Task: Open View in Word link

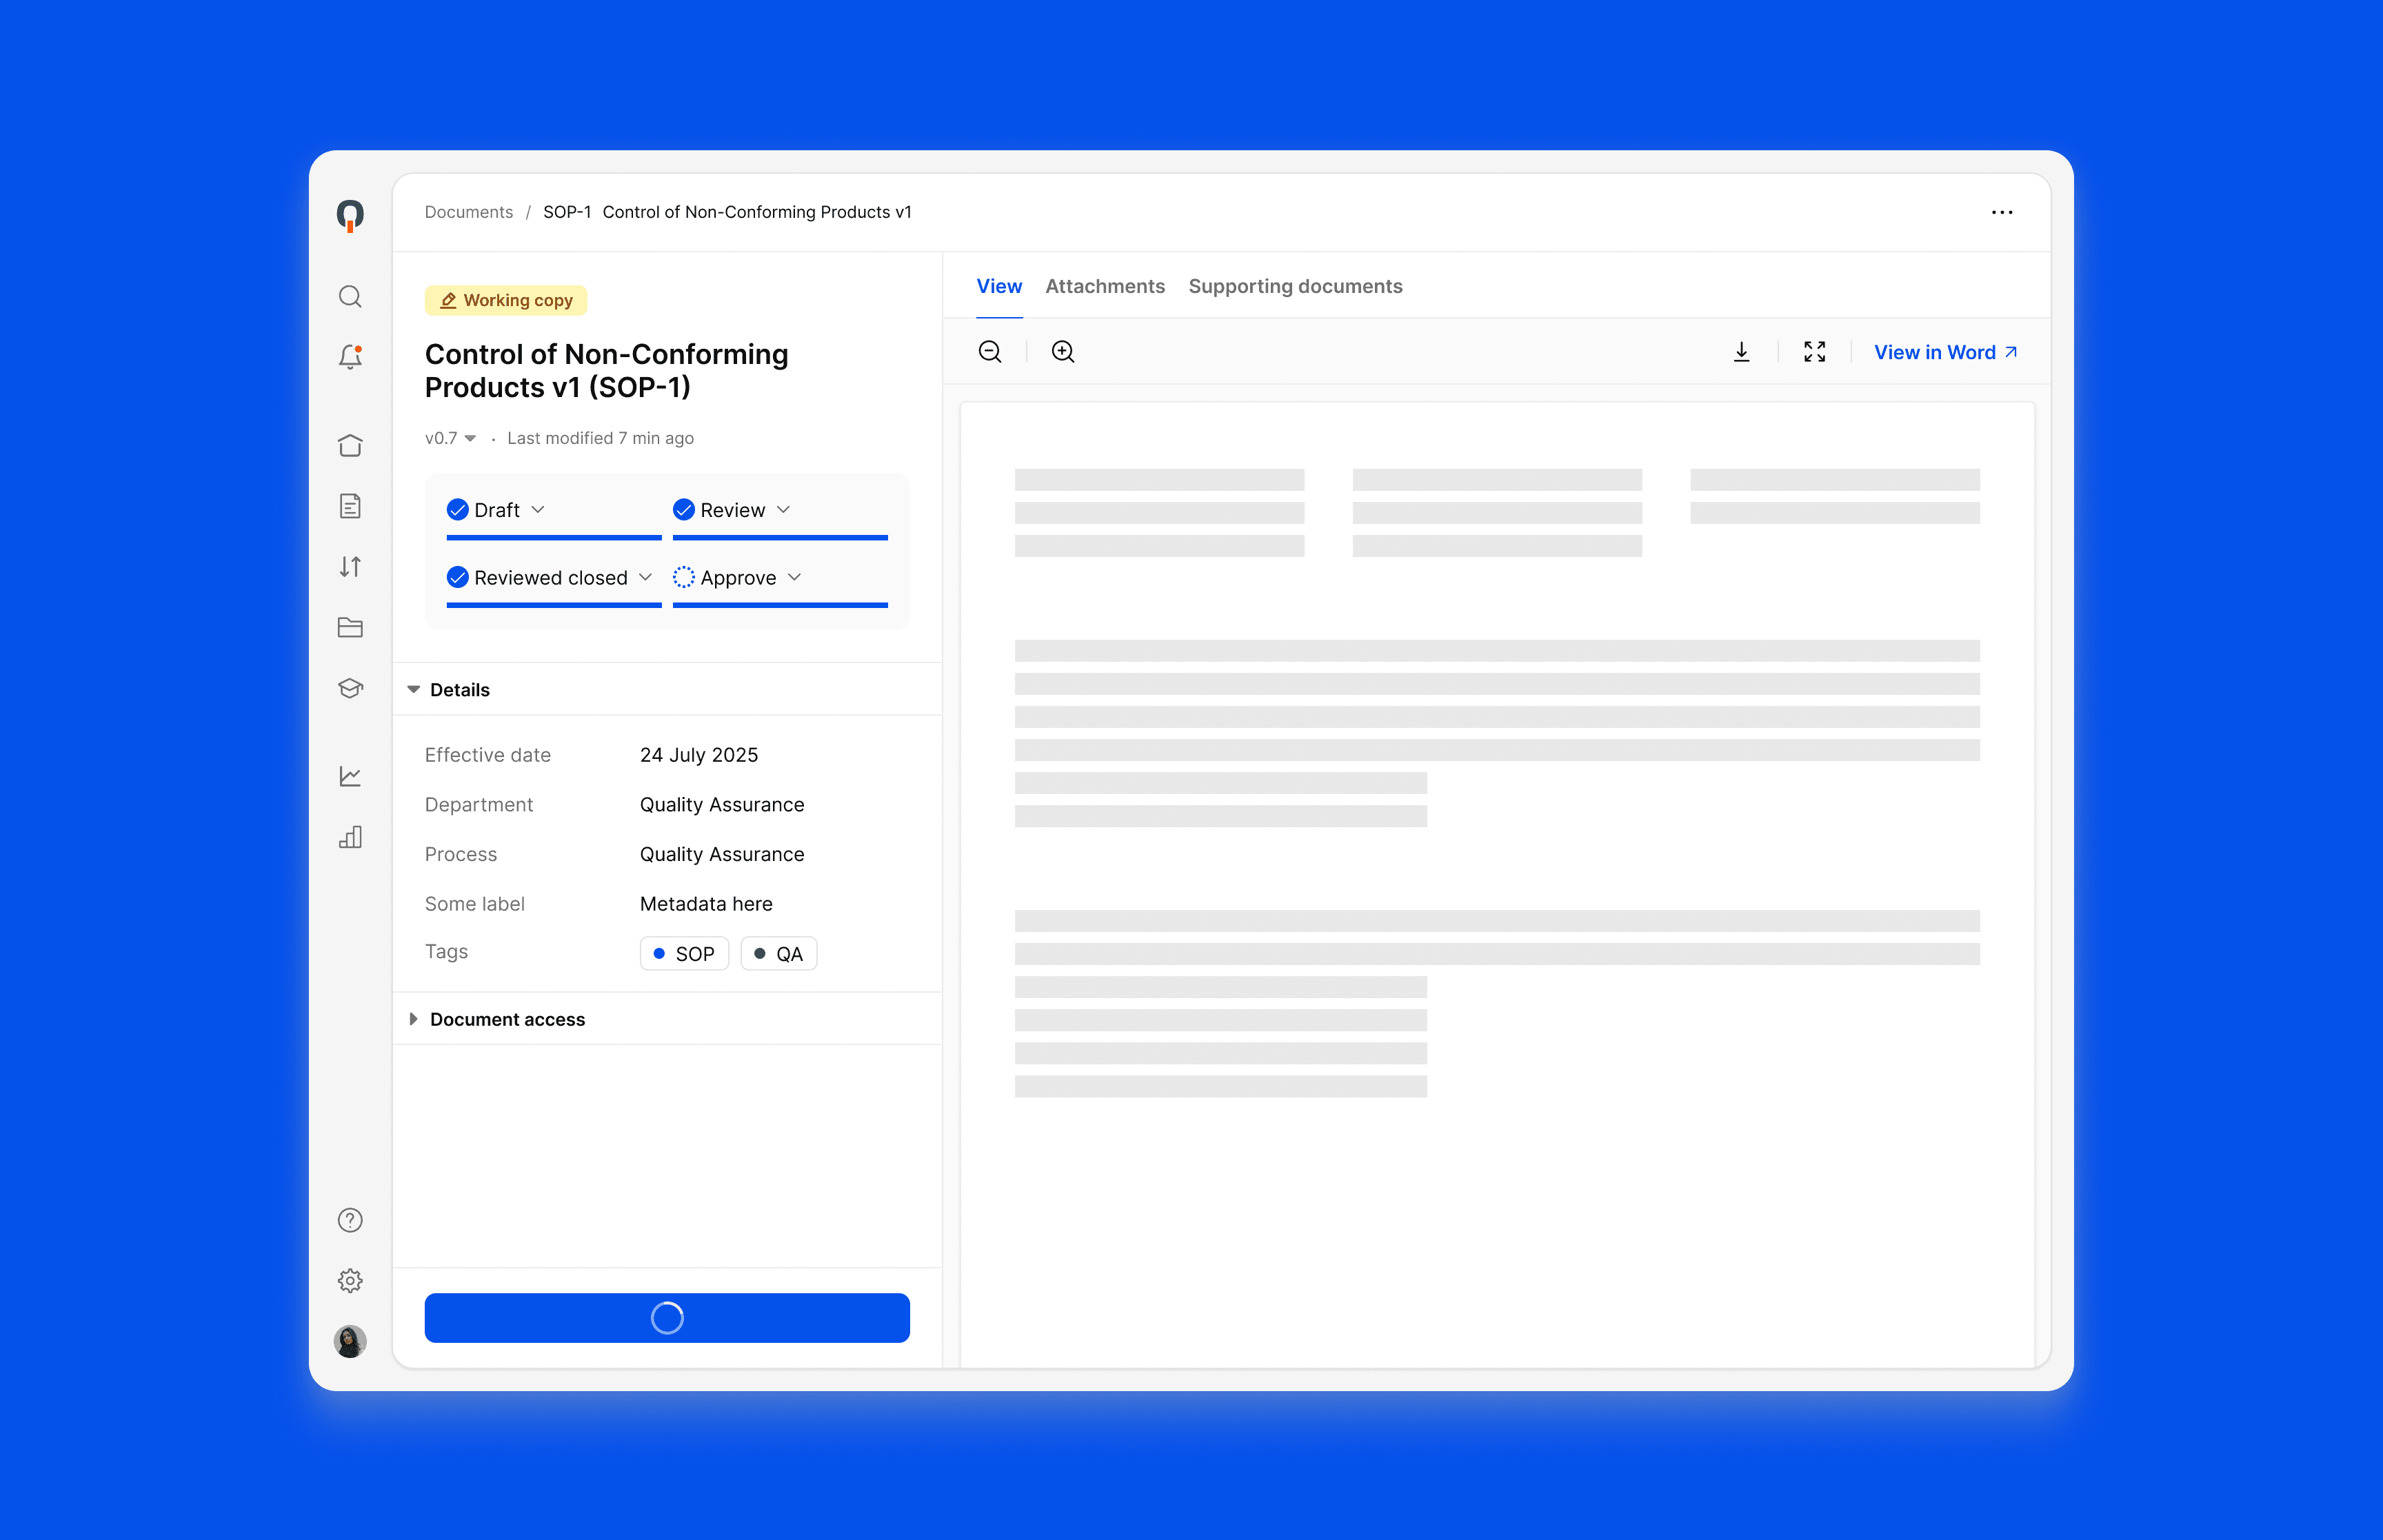Action: (x=1945, y=352)
